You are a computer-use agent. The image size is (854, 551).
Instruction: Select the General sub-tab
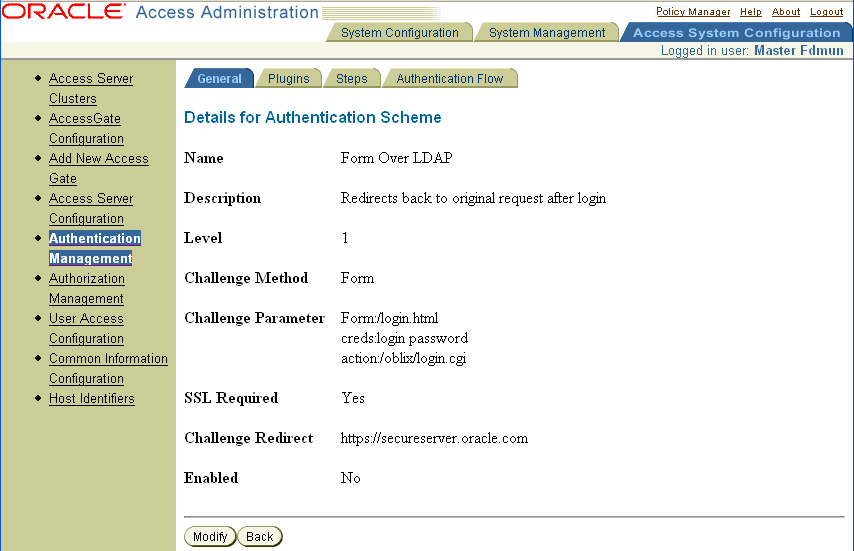point(219,78)
